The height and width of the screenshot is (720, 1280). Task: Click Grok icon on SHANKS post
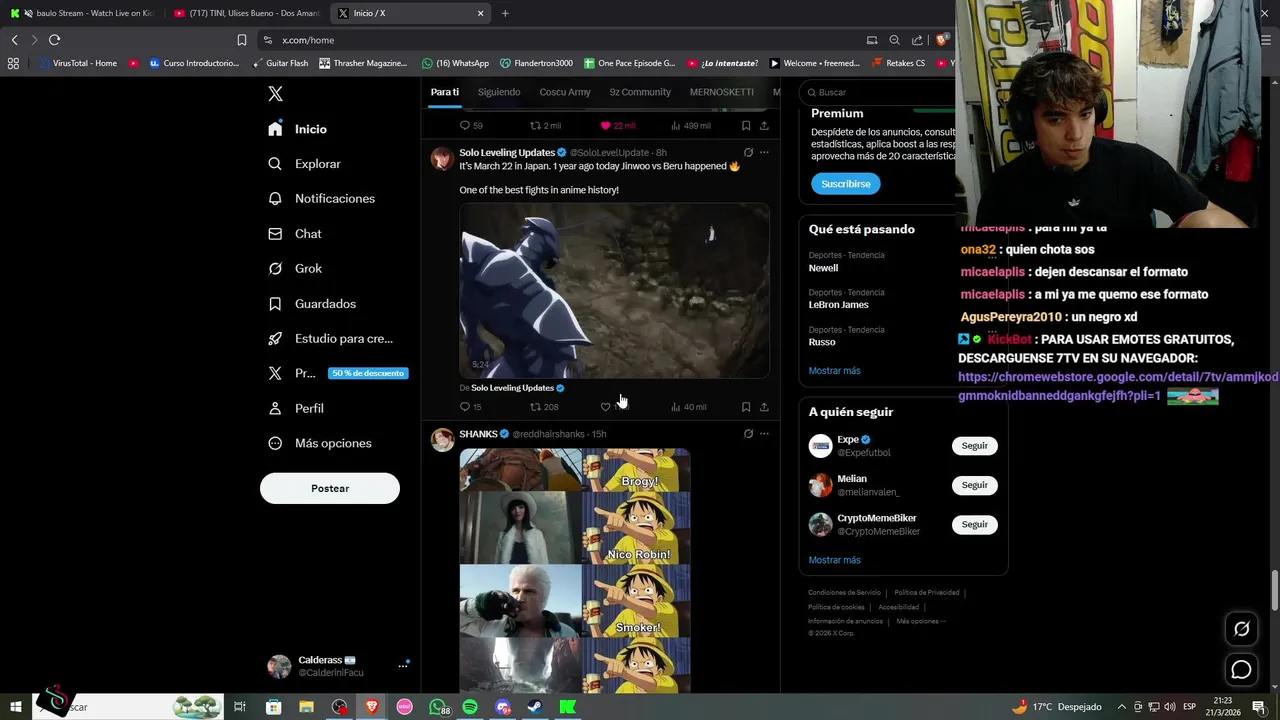[x=748, y=434]
